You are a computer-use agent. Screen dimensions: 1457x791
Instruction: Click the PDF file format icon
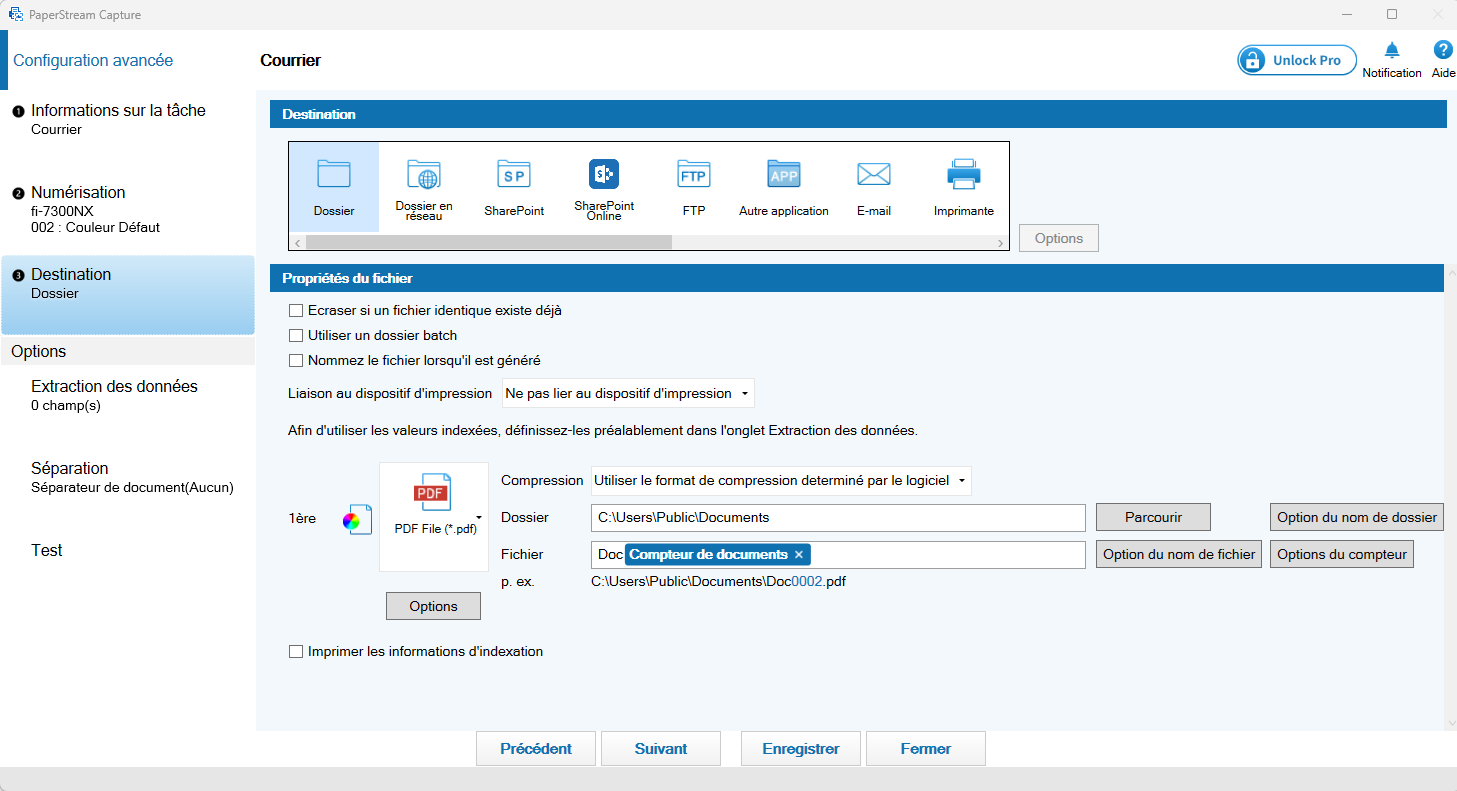[432, 493]
